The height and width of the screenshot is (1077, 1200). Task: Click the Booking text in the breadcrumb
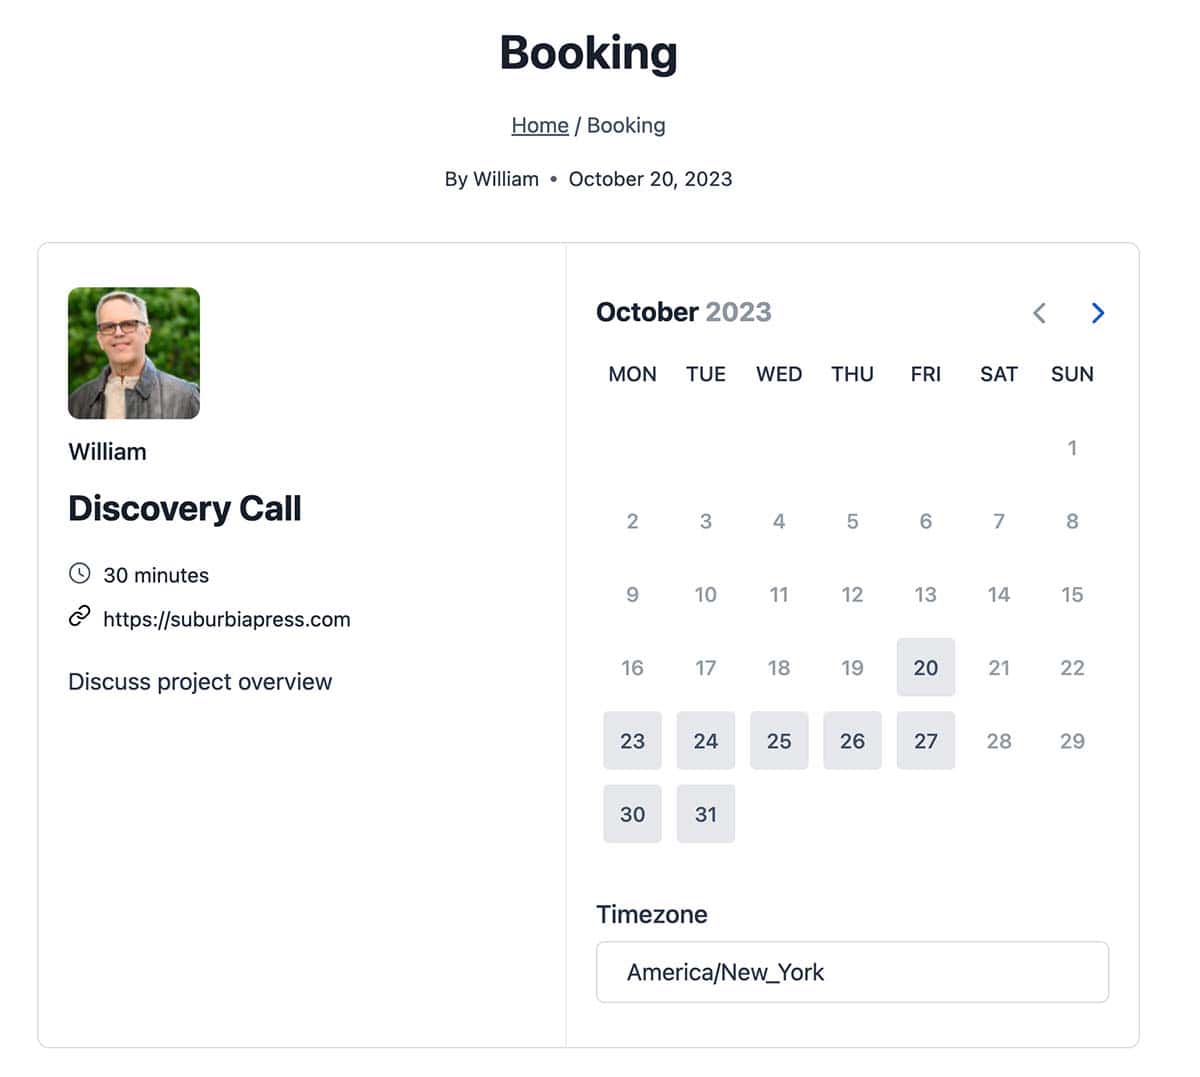(x=626, y=125)
